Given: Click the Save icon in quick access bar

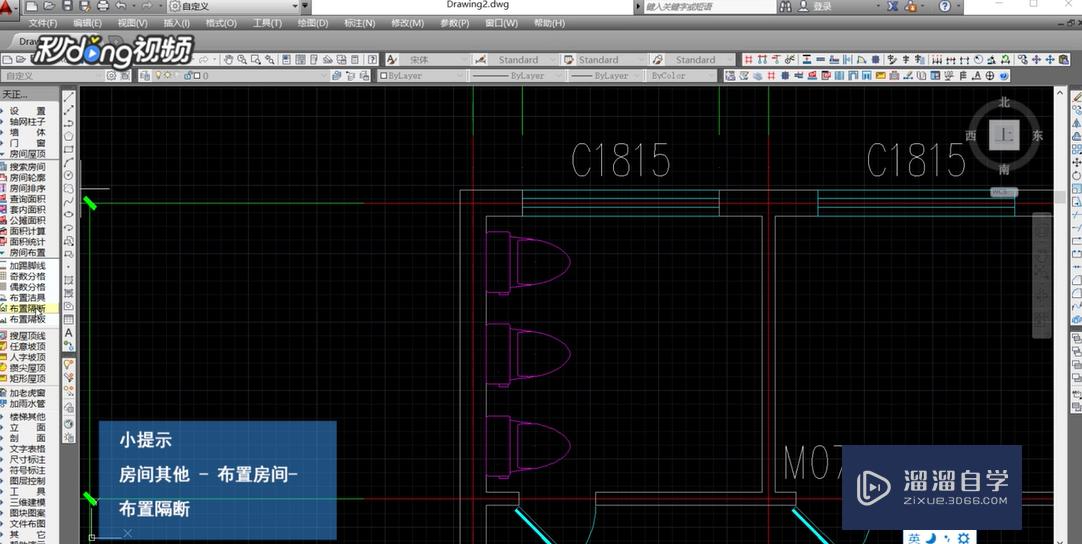Looking at the screenshot, I should click(x=67, y=6).
